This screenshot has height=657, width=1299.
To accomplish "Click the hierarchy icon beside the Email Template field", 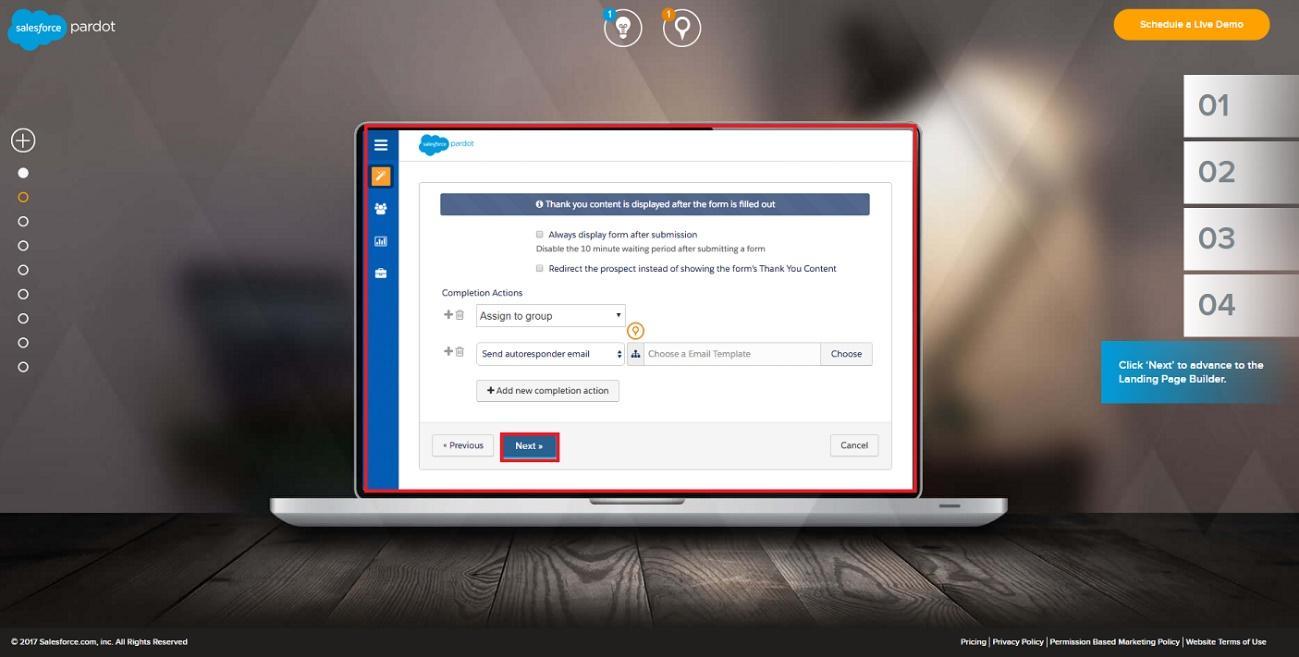I will (x=635, y=354).
